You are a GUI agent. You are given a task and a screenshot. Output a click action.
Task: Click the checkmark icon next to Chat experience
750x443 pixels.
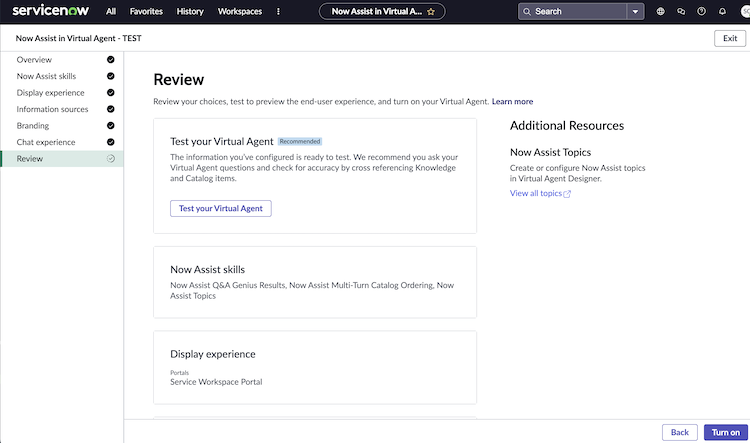[x=110, y=142]
